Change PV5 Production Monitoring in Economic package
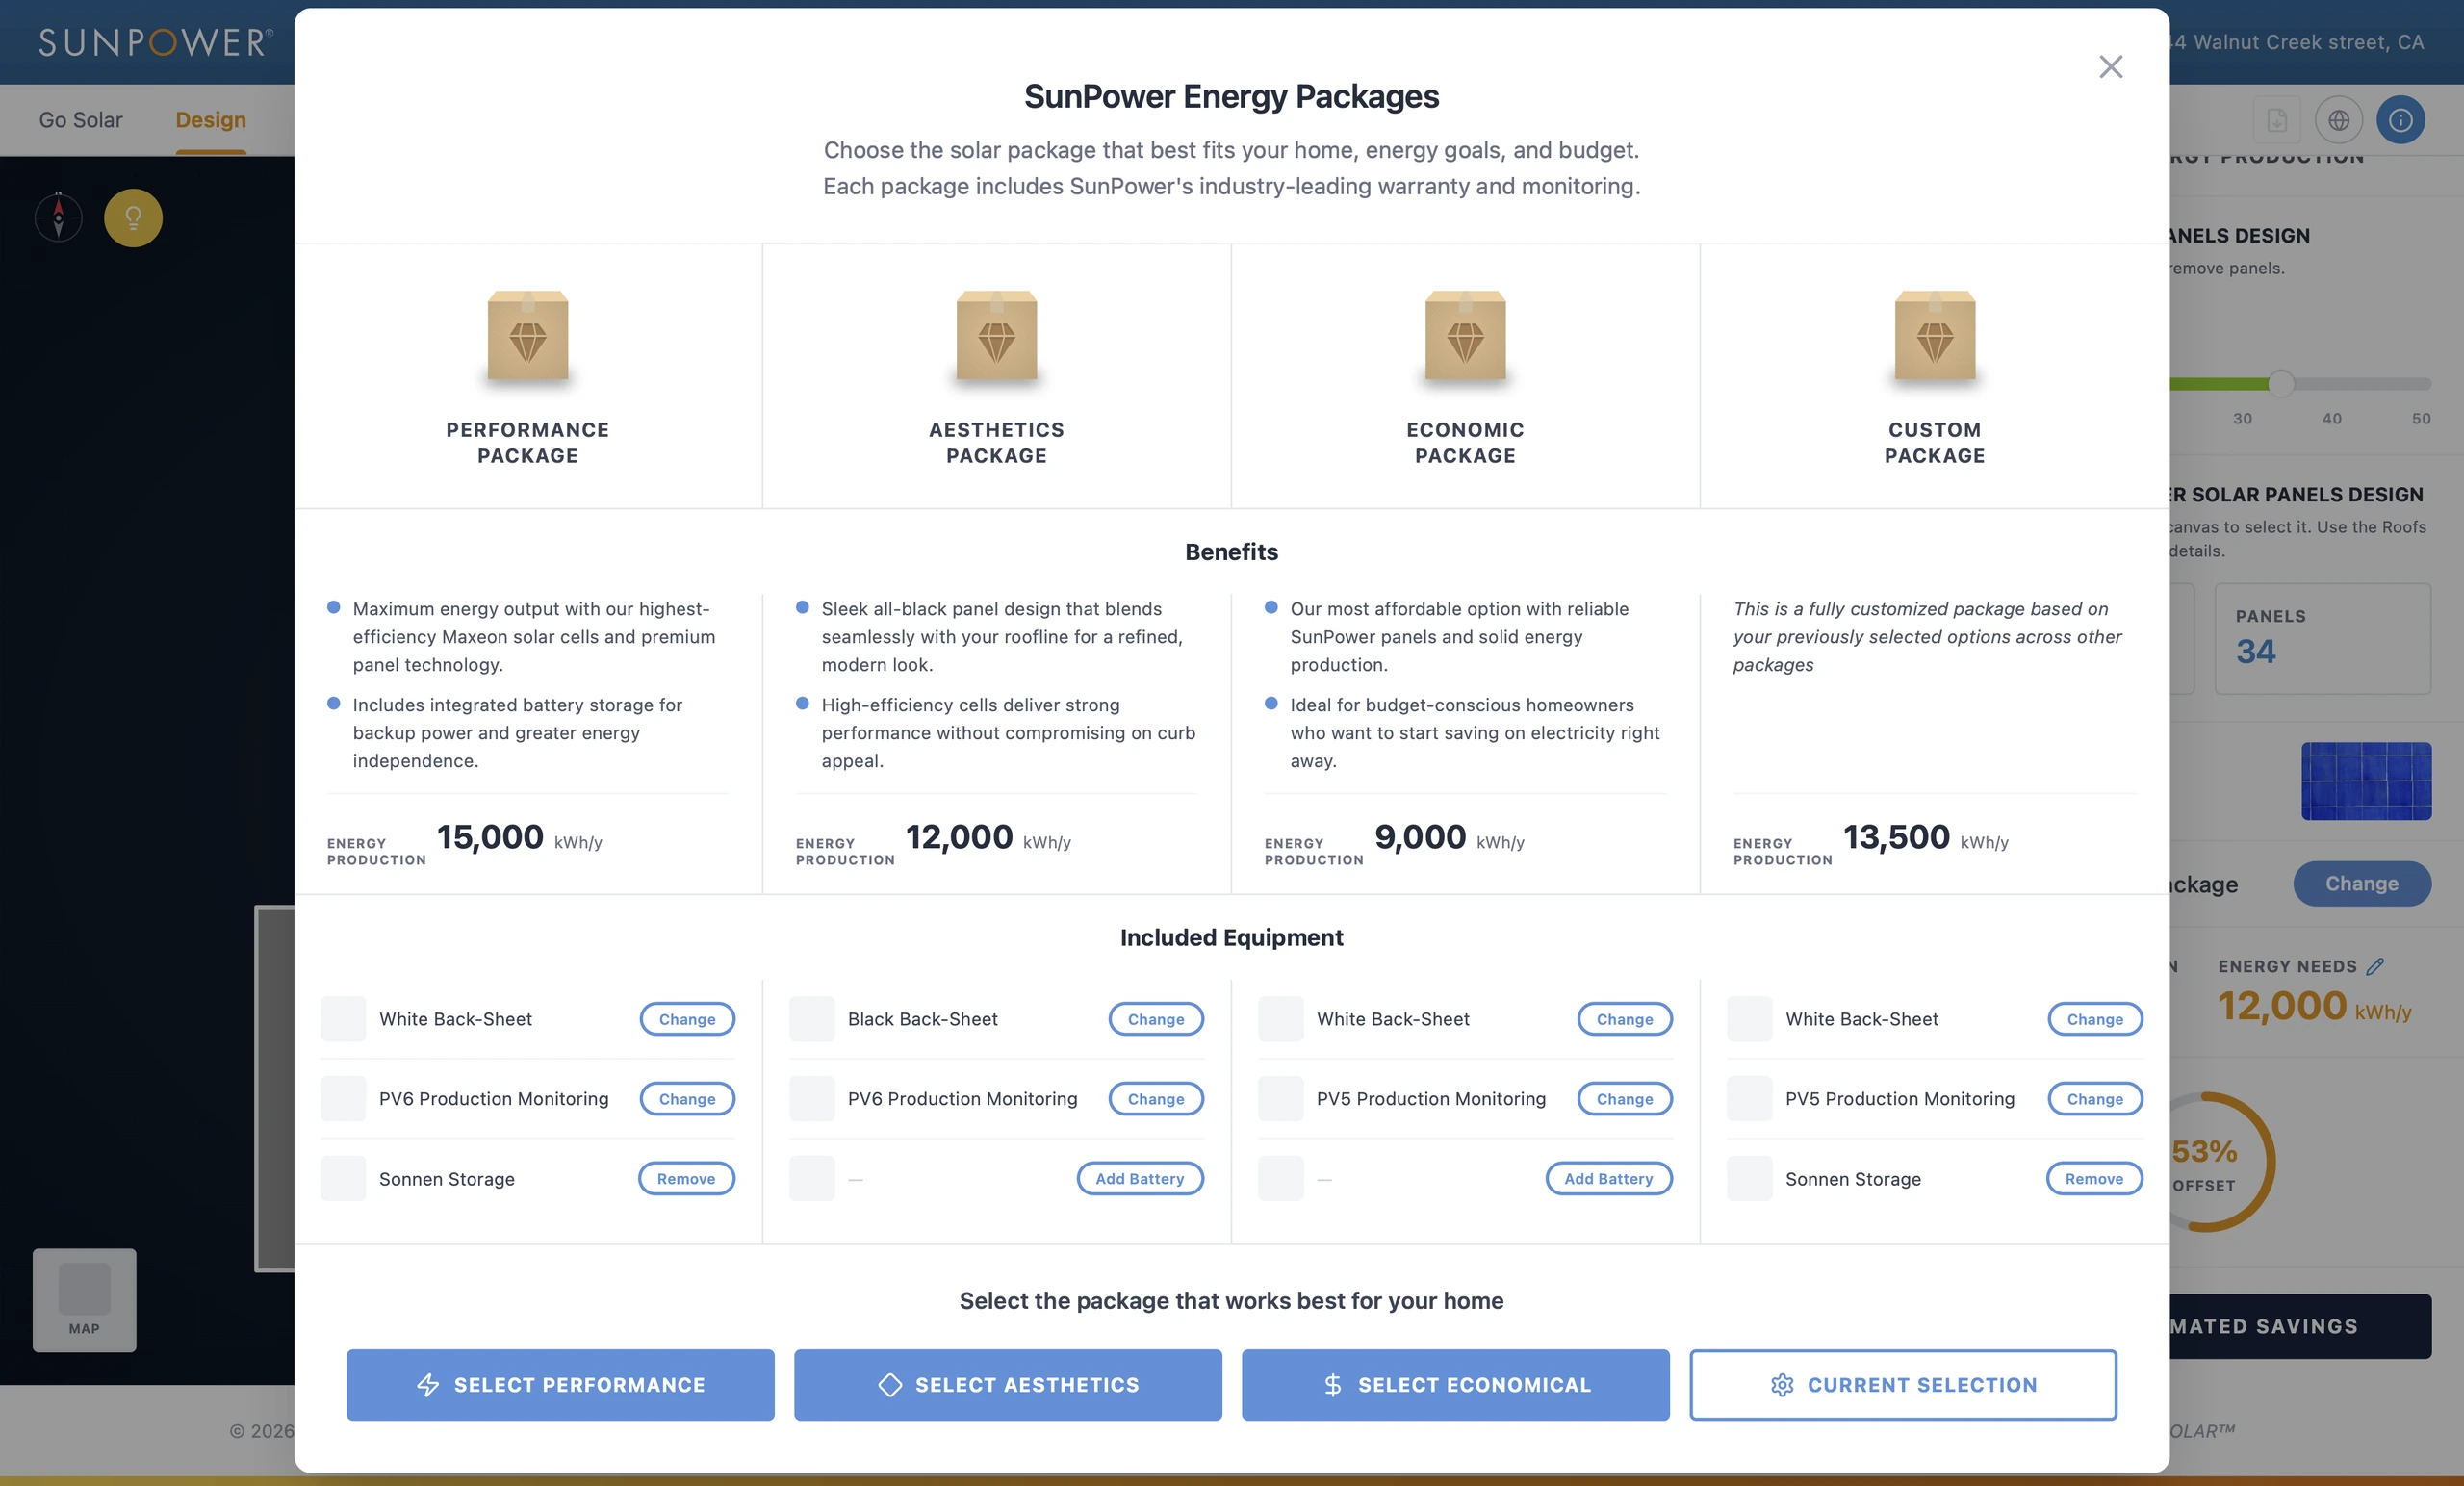Viewport: 2464px width, 1486px height. coord(1625,1098)
